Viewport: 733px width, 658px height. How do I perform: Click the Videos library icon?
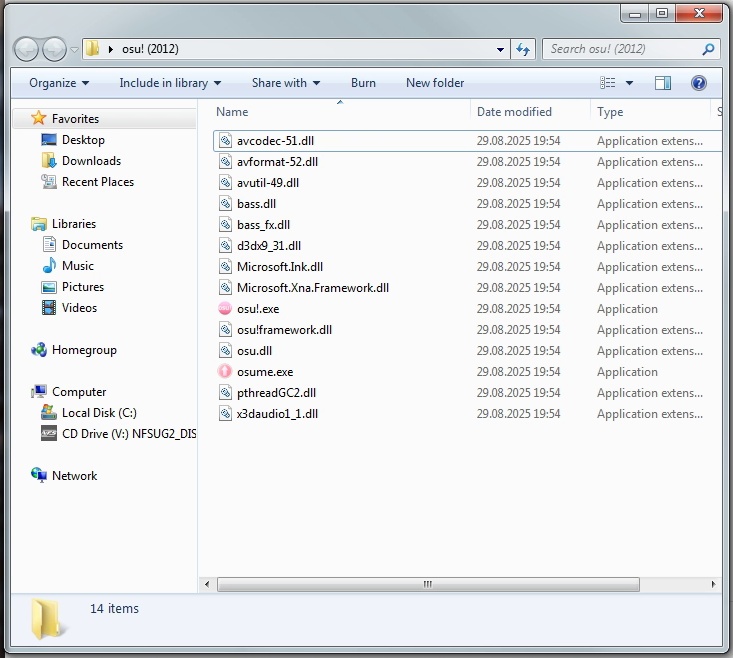tap(49, 308)
